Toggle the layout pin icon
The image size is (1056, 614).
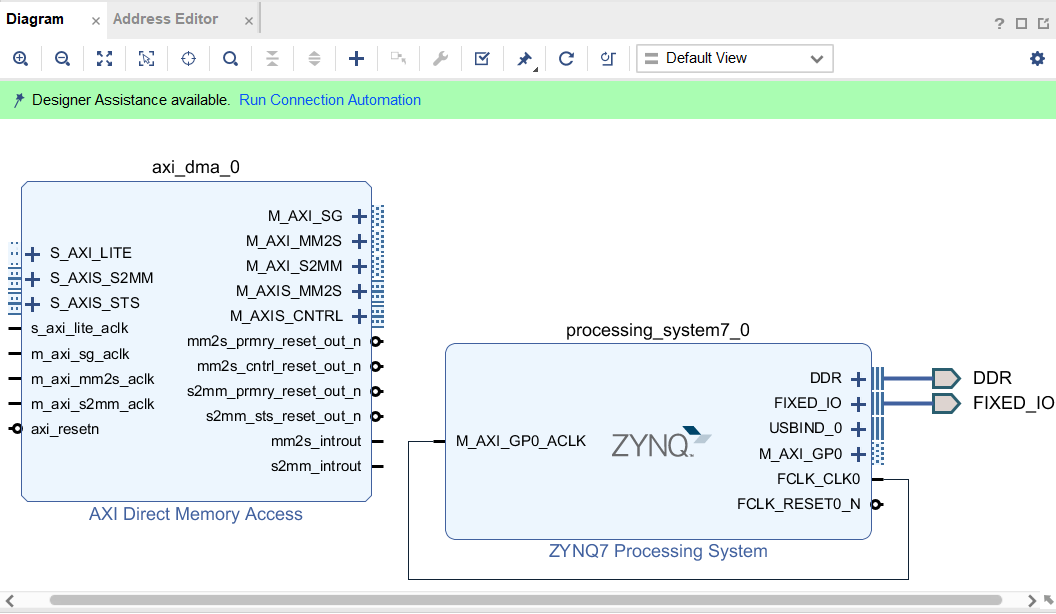pos(524,58)
